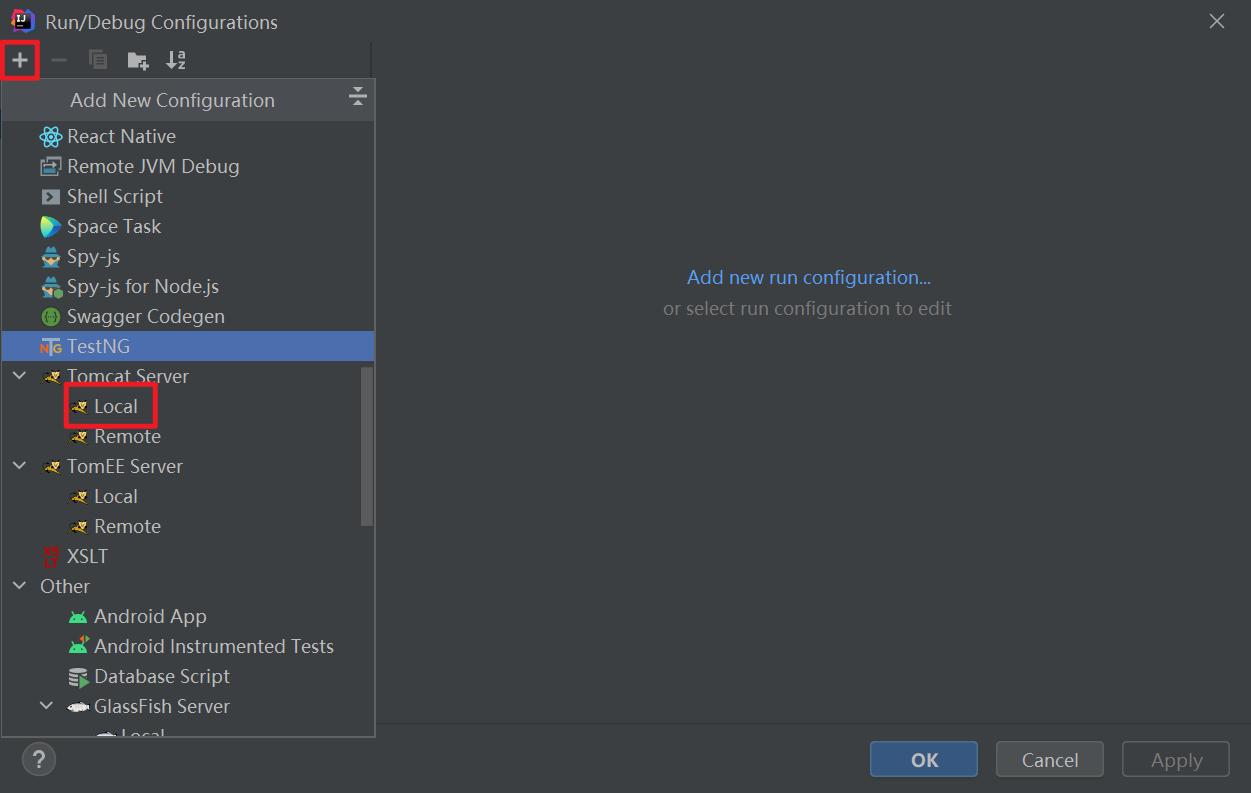Click the Copy Configuration toolbar icon

point(98,60)
